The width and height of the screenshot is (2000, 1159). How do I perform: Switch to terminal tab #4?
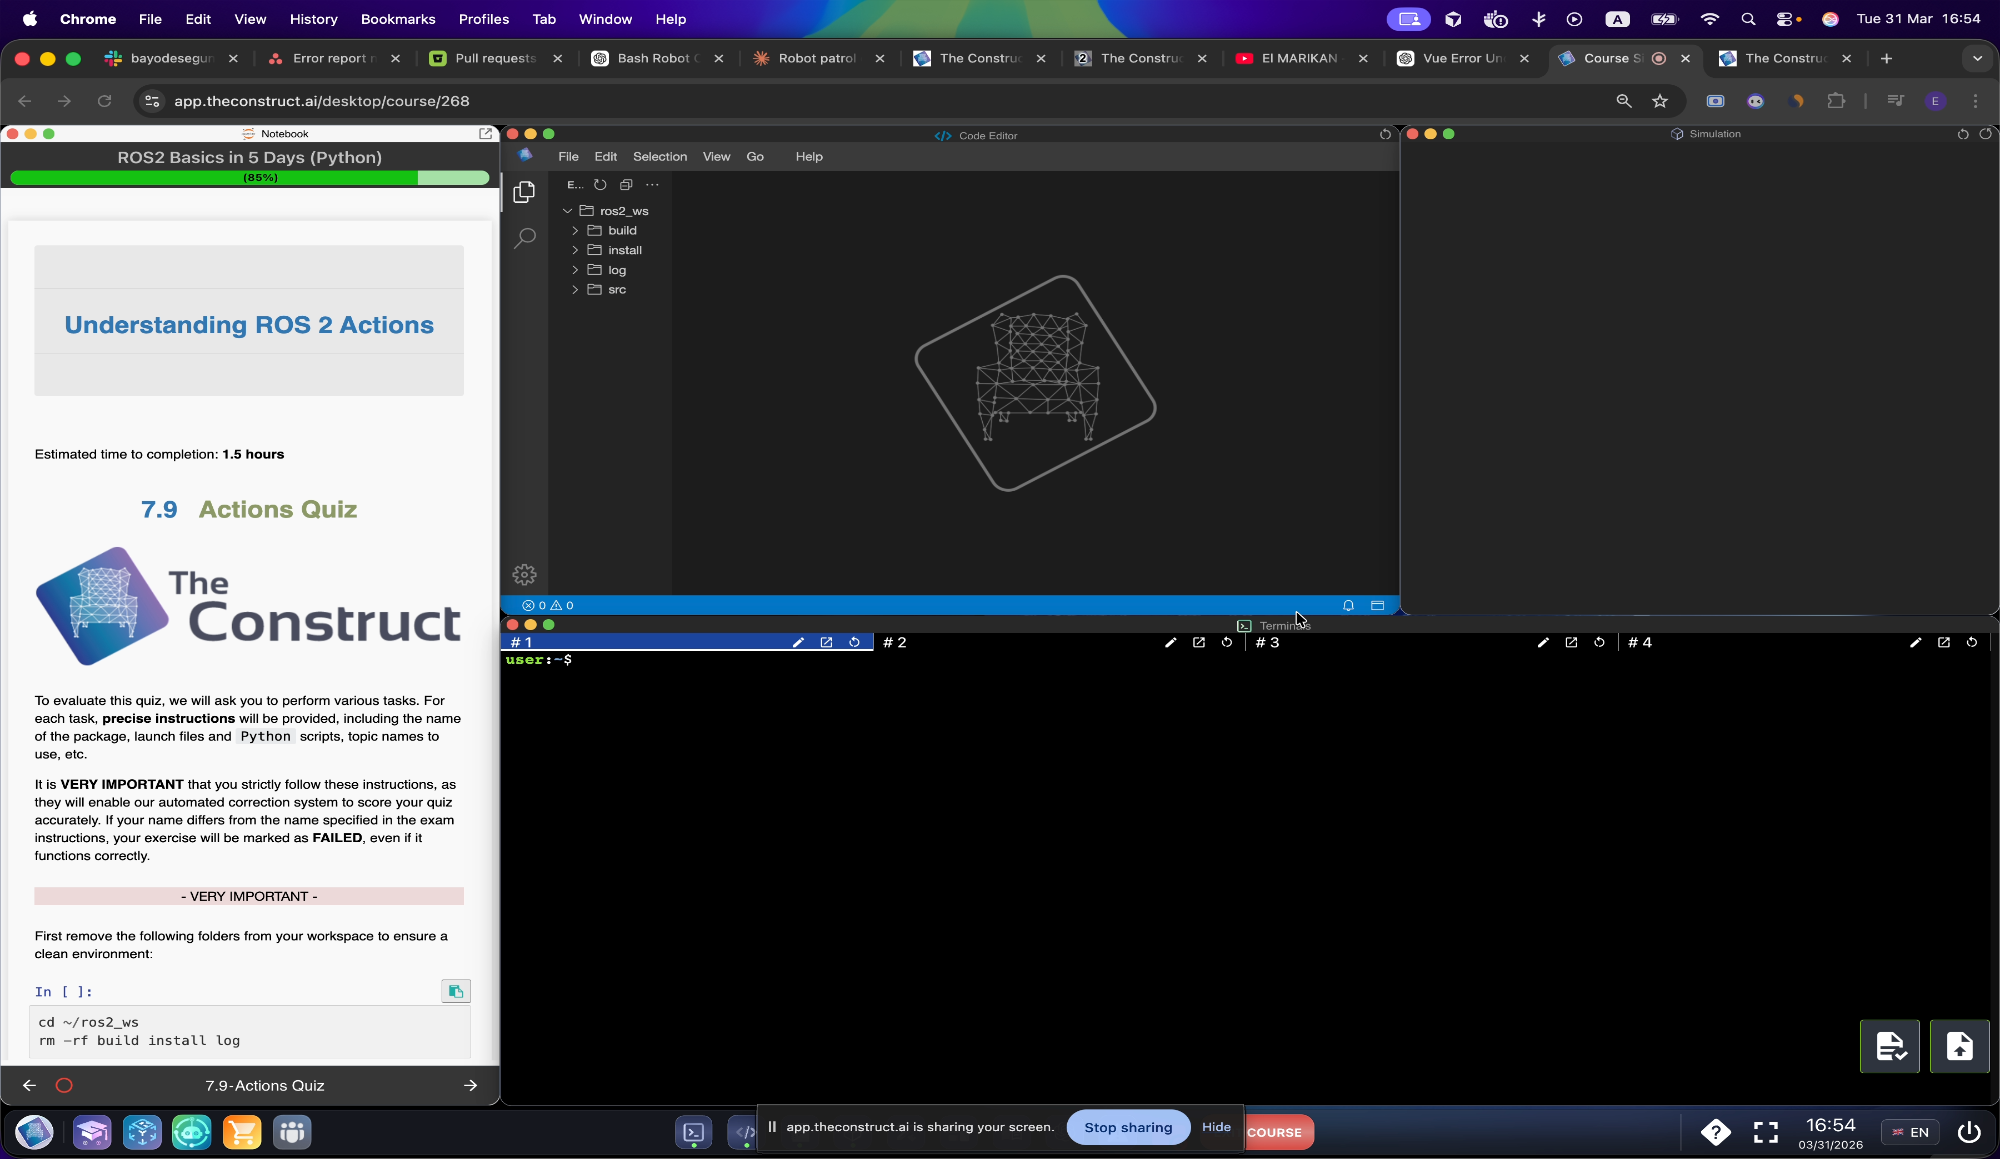tap(1640, 642)
